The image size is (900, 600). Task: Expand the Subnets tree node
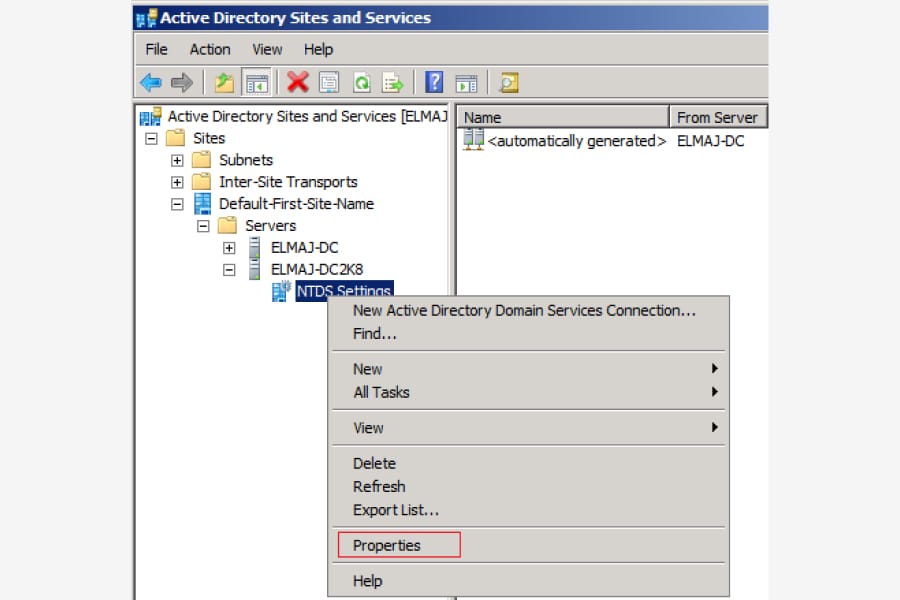click(x=177, y=160)
